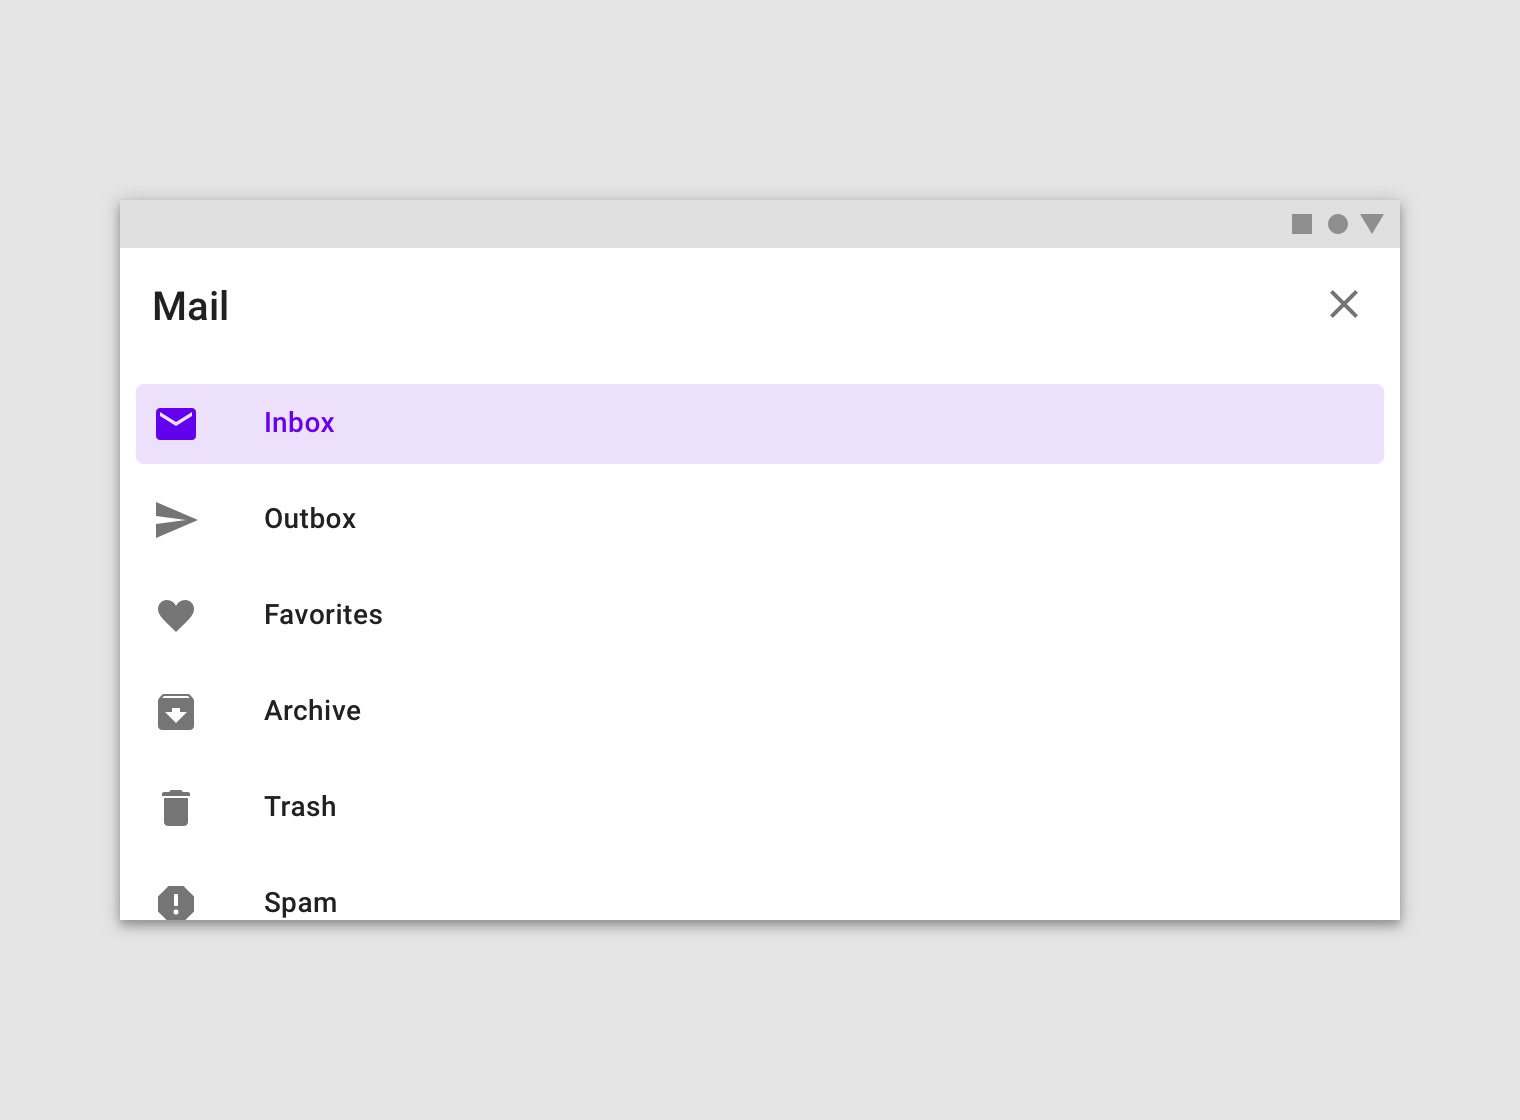The width and height of the screenshot is (1520, 1120).
Task: Click the square icon in status bar
Action: pyautogui.click(x=1302, y=224)
